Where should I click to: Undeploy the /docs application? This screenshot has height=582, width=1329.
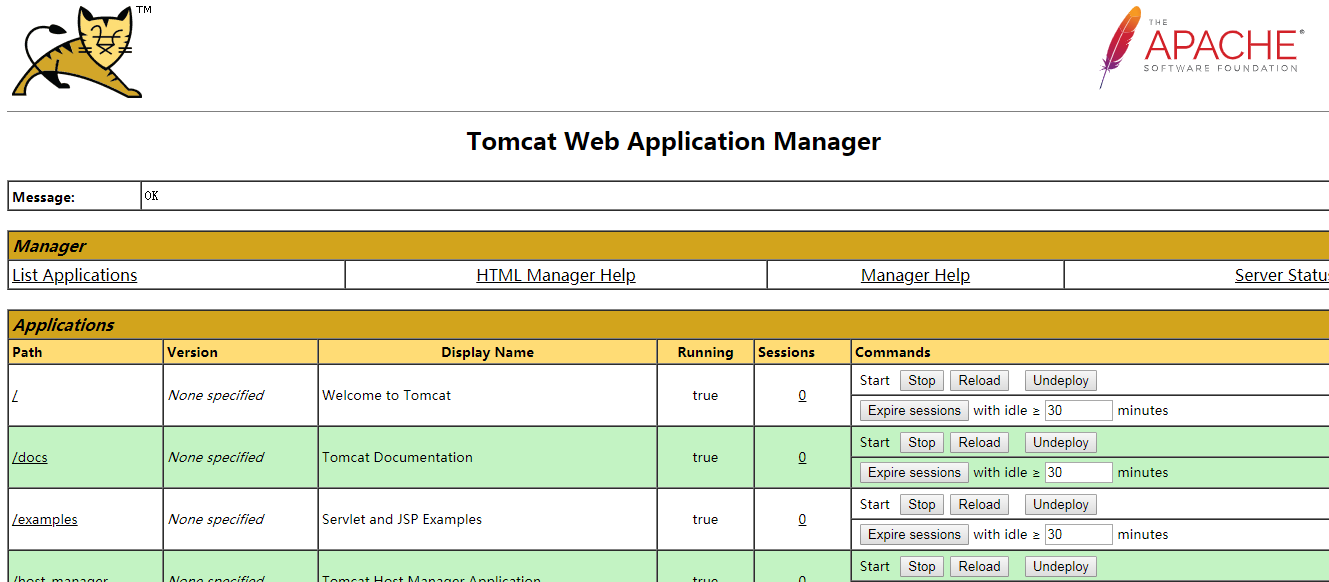click(1061, 442)
